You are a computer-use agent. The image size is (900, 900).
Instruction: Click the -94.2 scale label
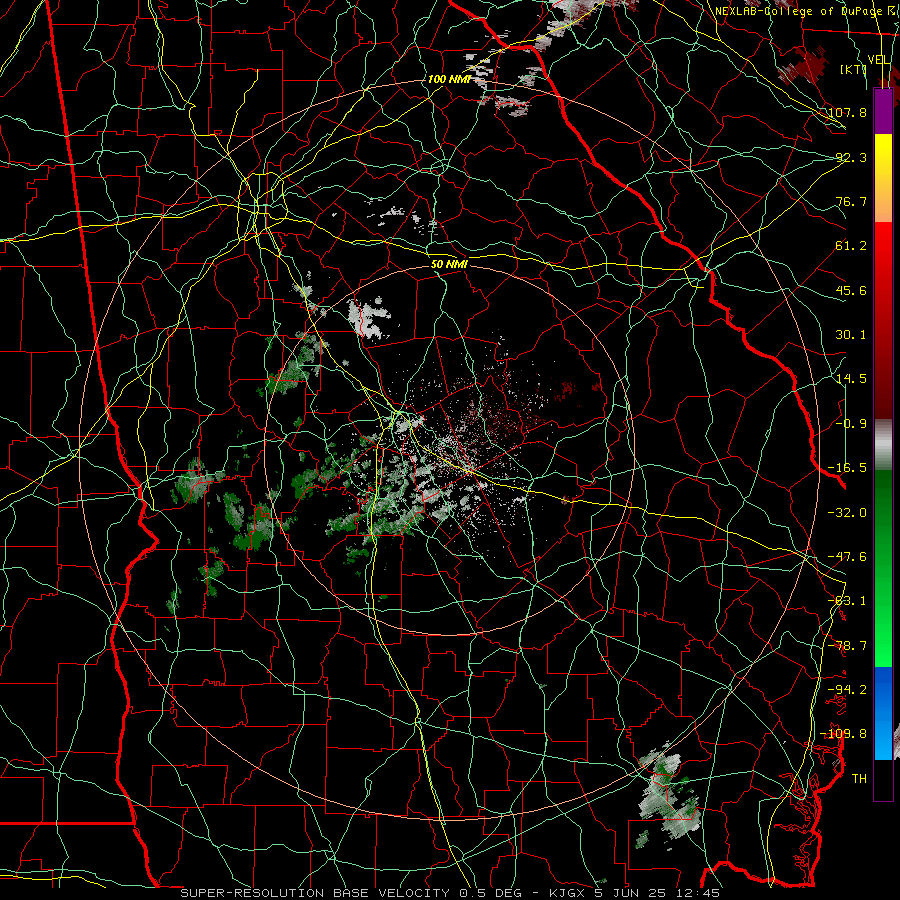[848, 690]
